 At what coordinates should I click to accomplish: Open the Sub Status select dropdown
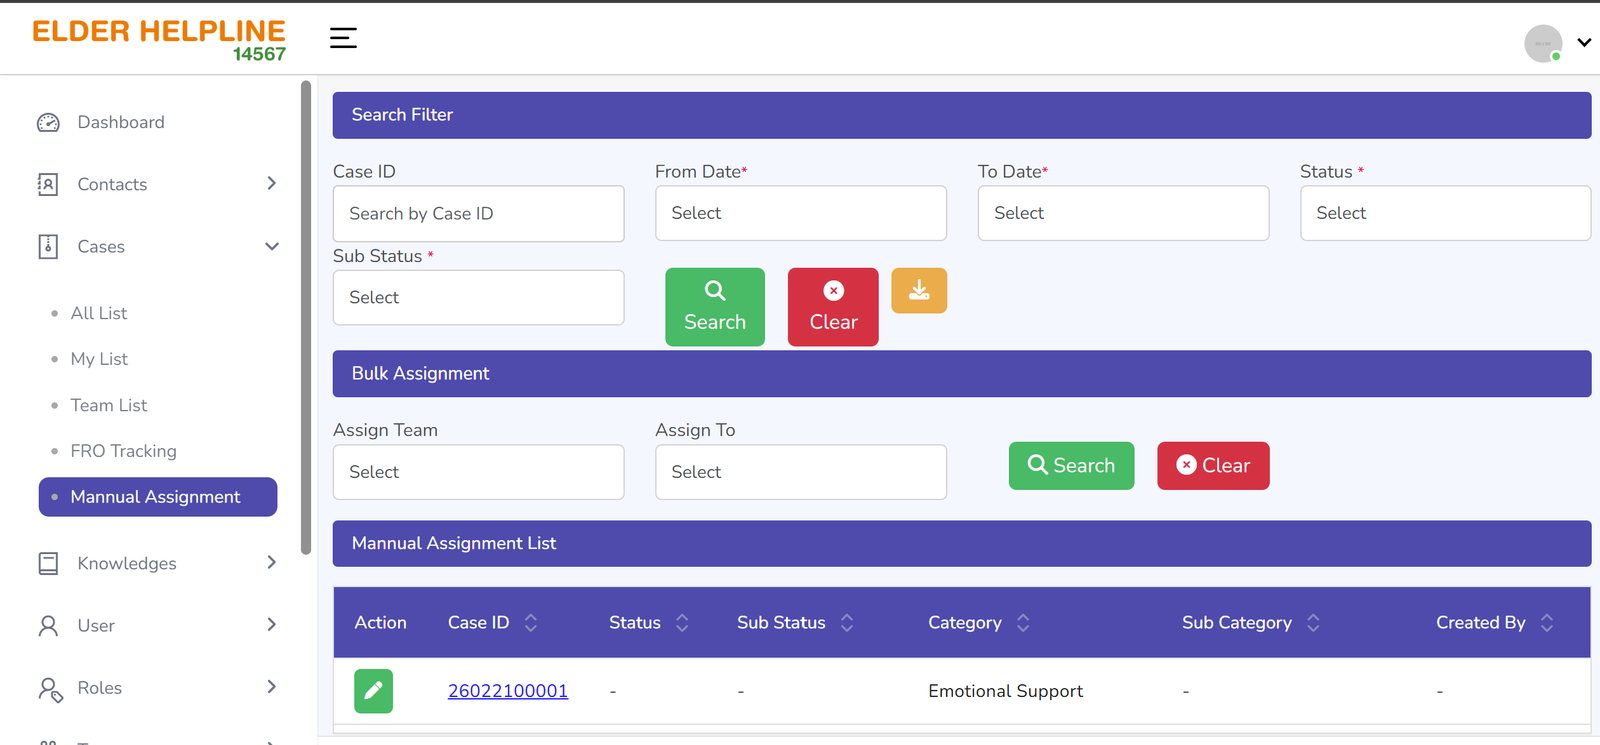tap(478, 297)
